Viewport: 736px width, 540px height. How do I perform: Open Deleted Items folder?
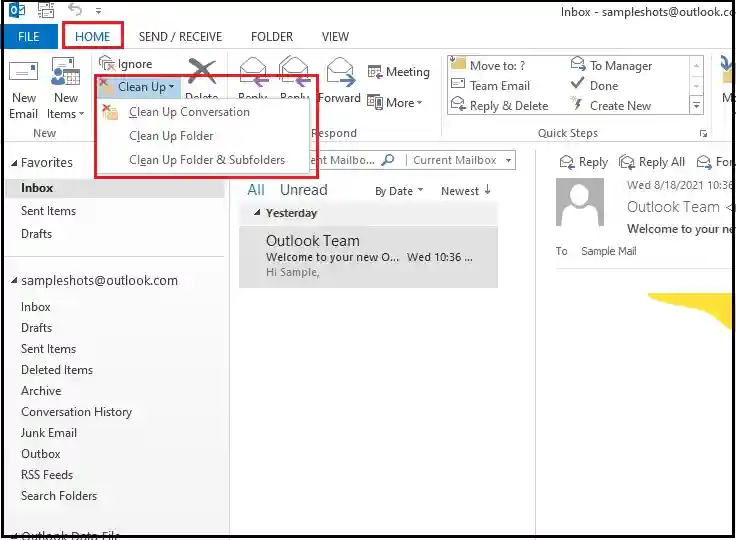(57, 370)
